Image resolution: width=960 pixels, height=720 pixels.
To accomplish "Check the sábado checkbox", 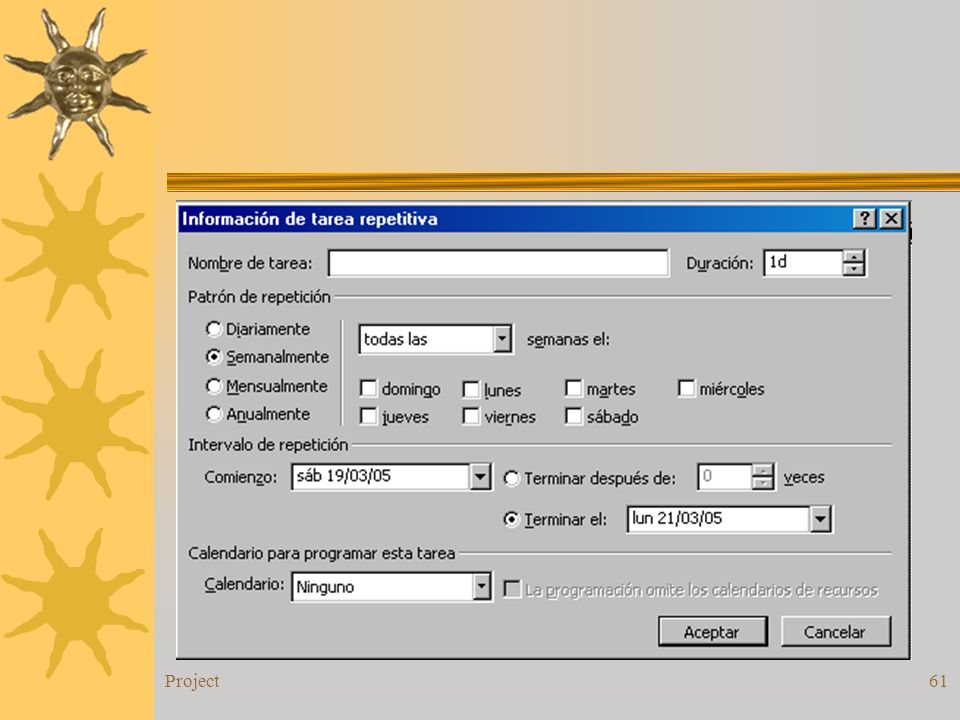I will point(574,416).
